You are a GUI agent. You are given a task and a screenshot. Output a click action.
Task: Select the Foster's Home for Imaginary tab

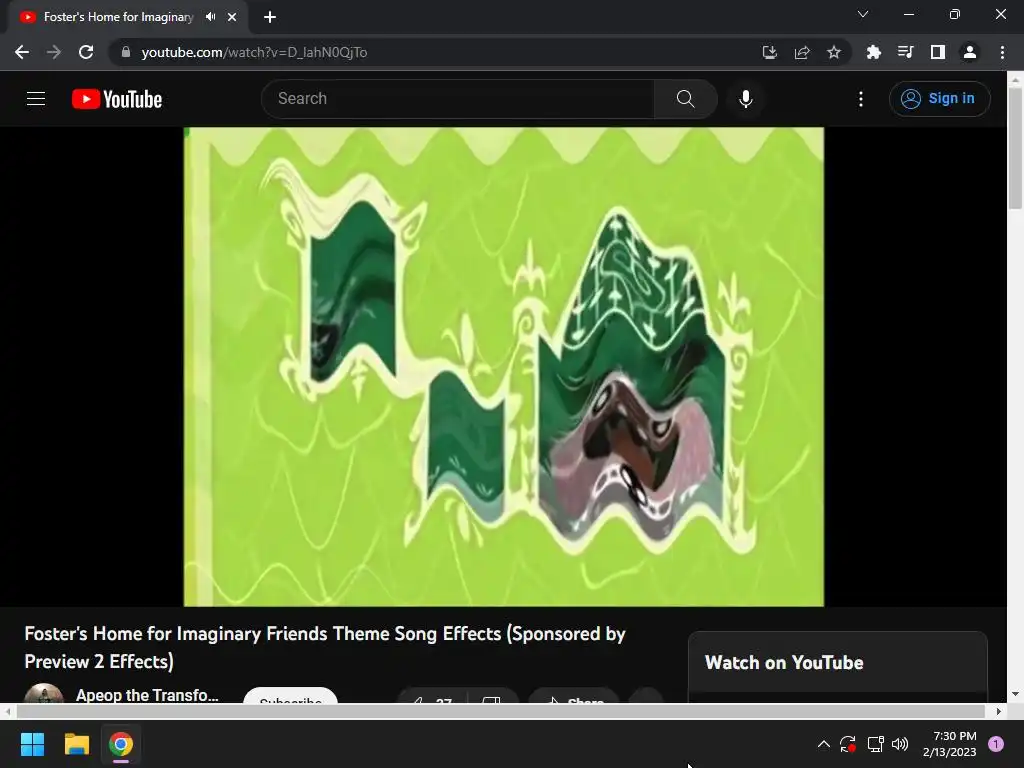pos(119,17)
